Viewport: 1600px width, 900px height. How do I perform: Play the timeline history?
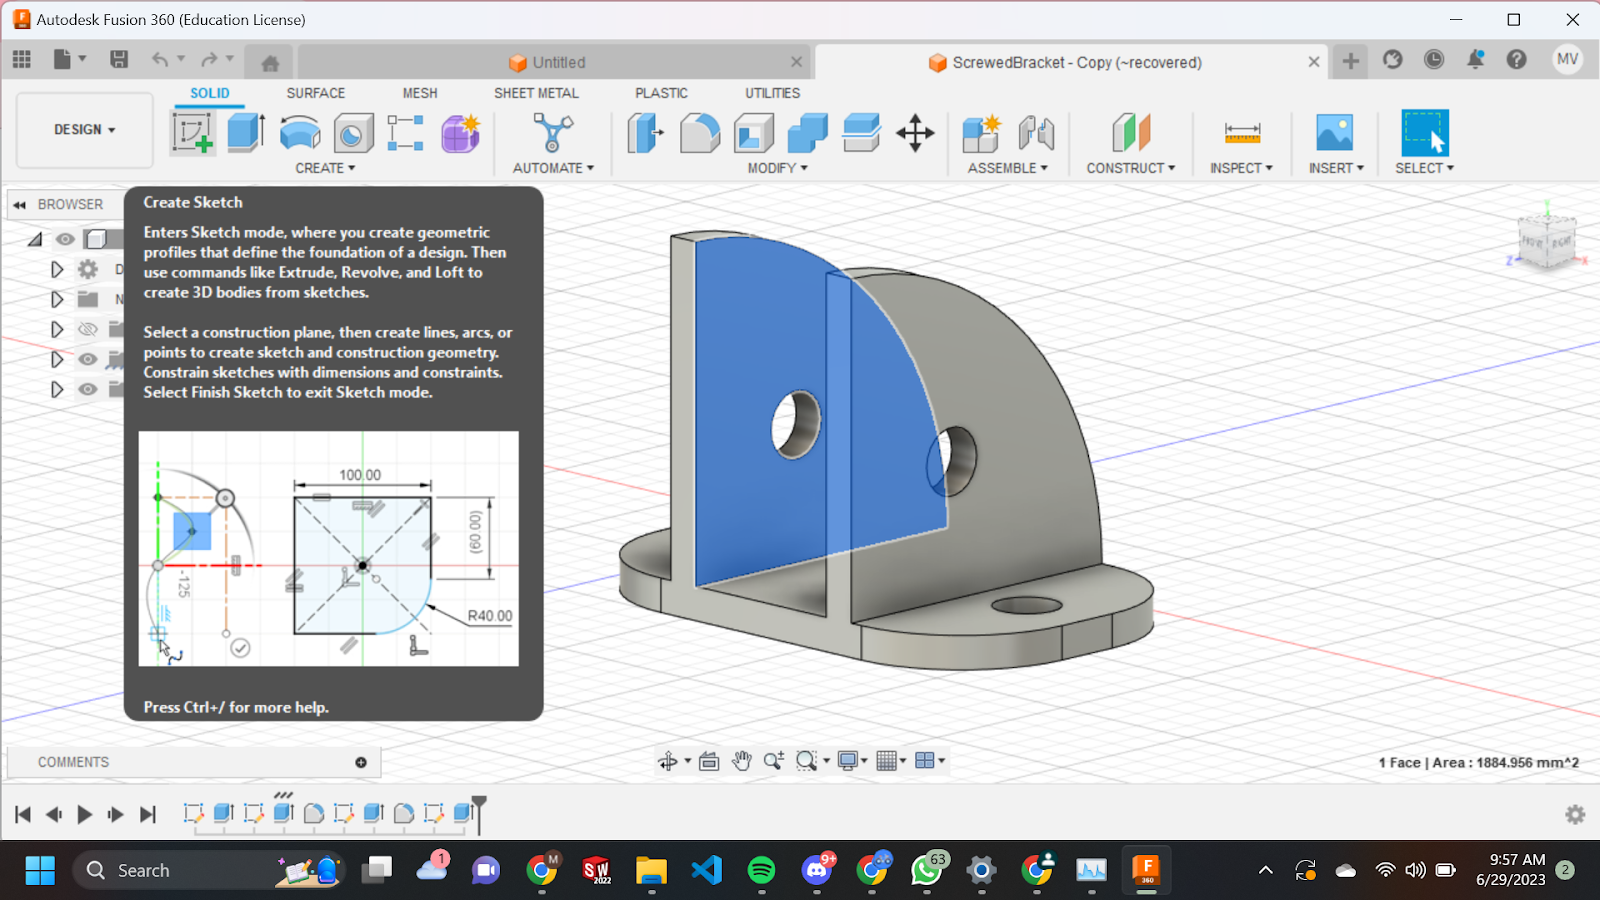[85, 814]
